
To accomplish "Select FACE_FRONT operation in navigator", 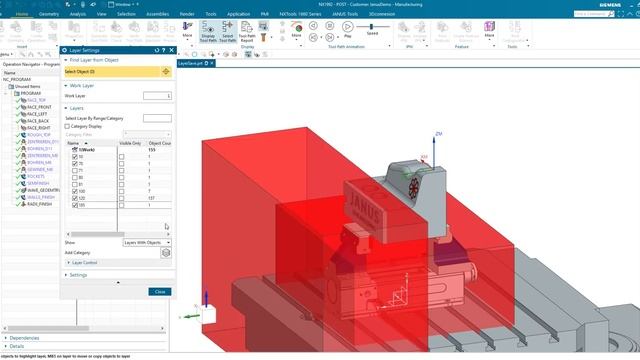I will tap(39, 107).
